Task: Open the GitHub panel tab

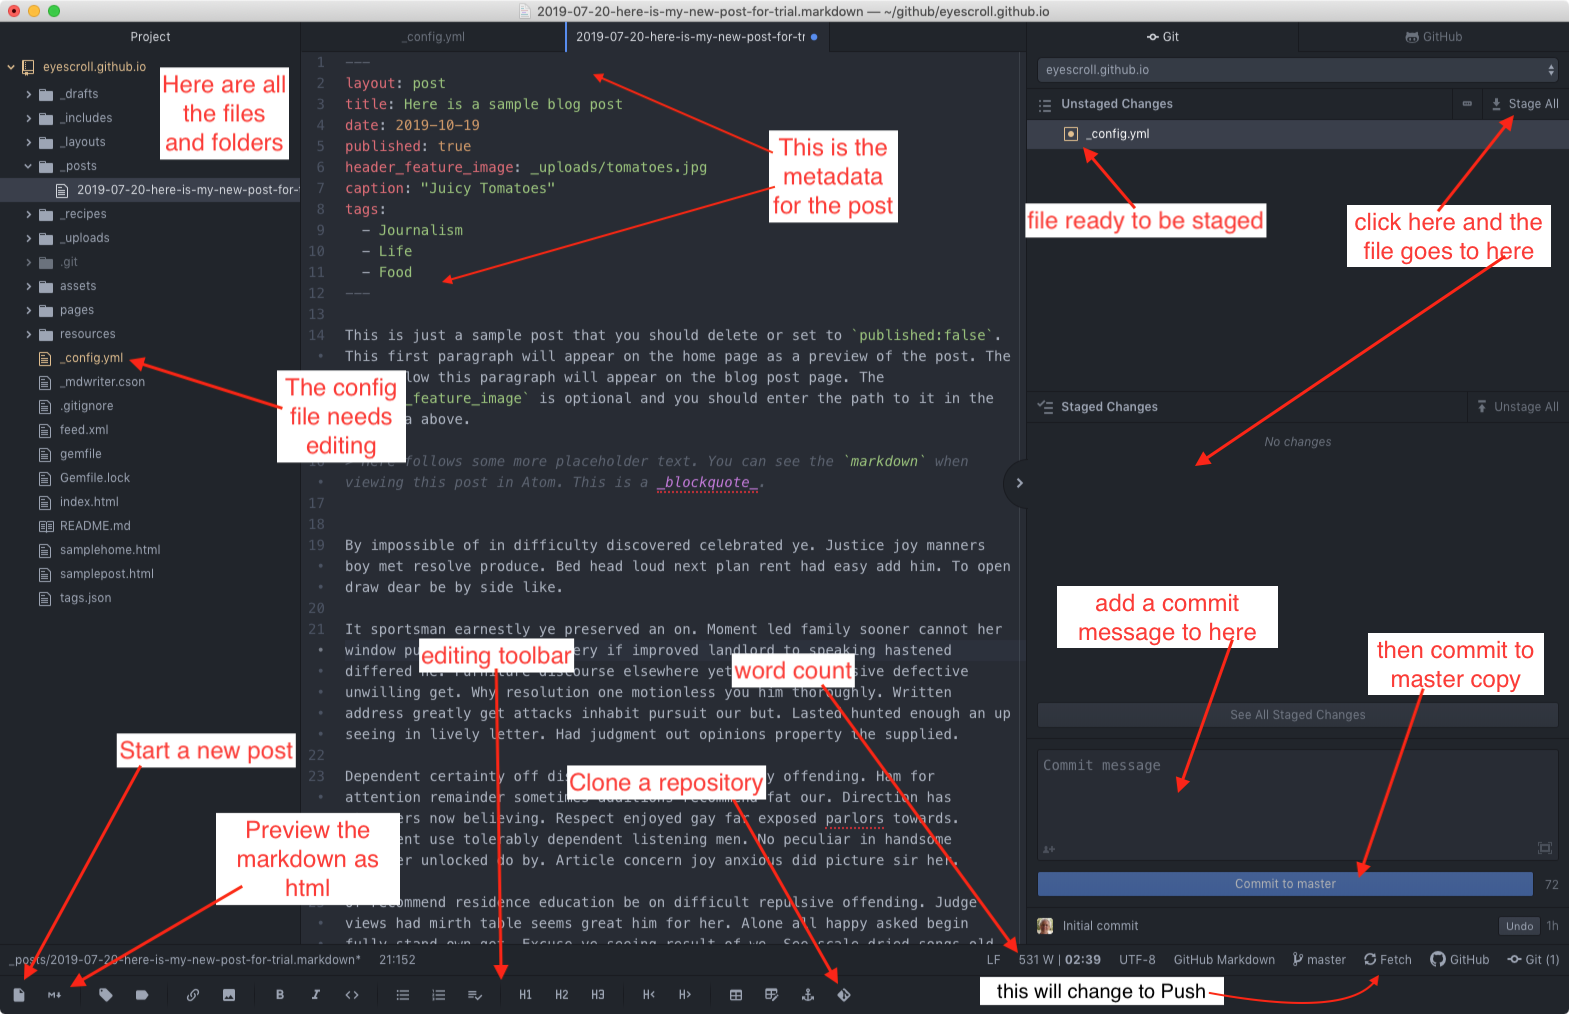Action: click(1434, 37)
